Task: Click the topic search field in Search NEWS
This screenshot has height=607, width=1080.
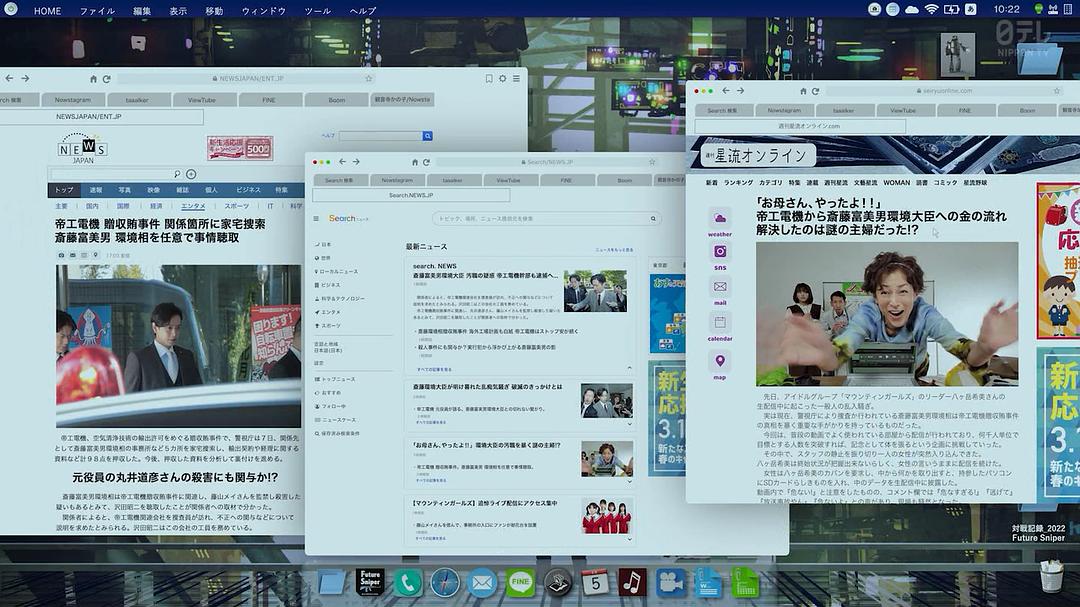Action: 546,218
